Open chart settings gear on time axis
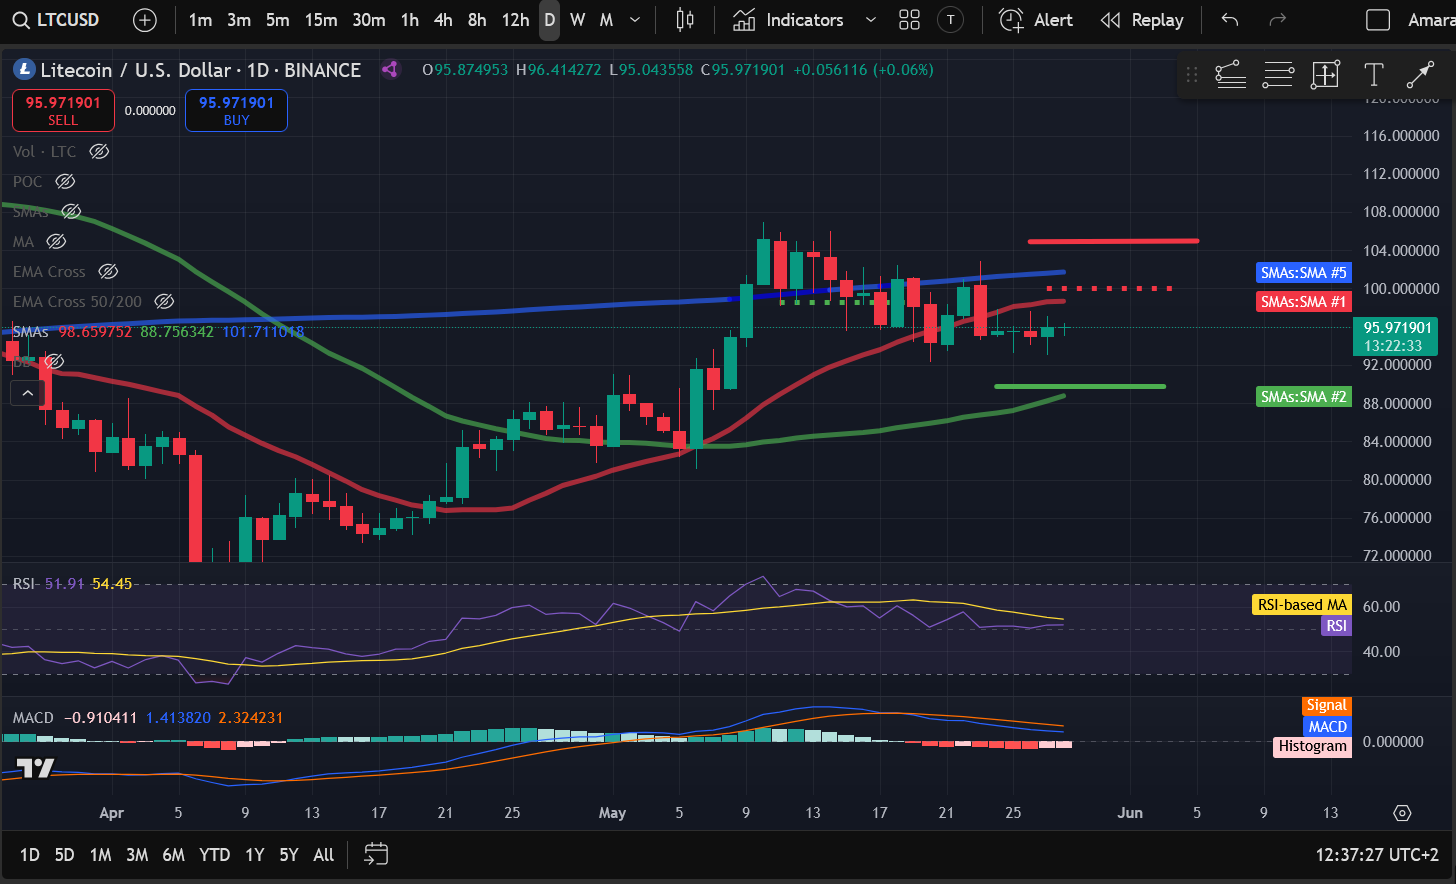The image size is (1456, 884). (1402, 813)
